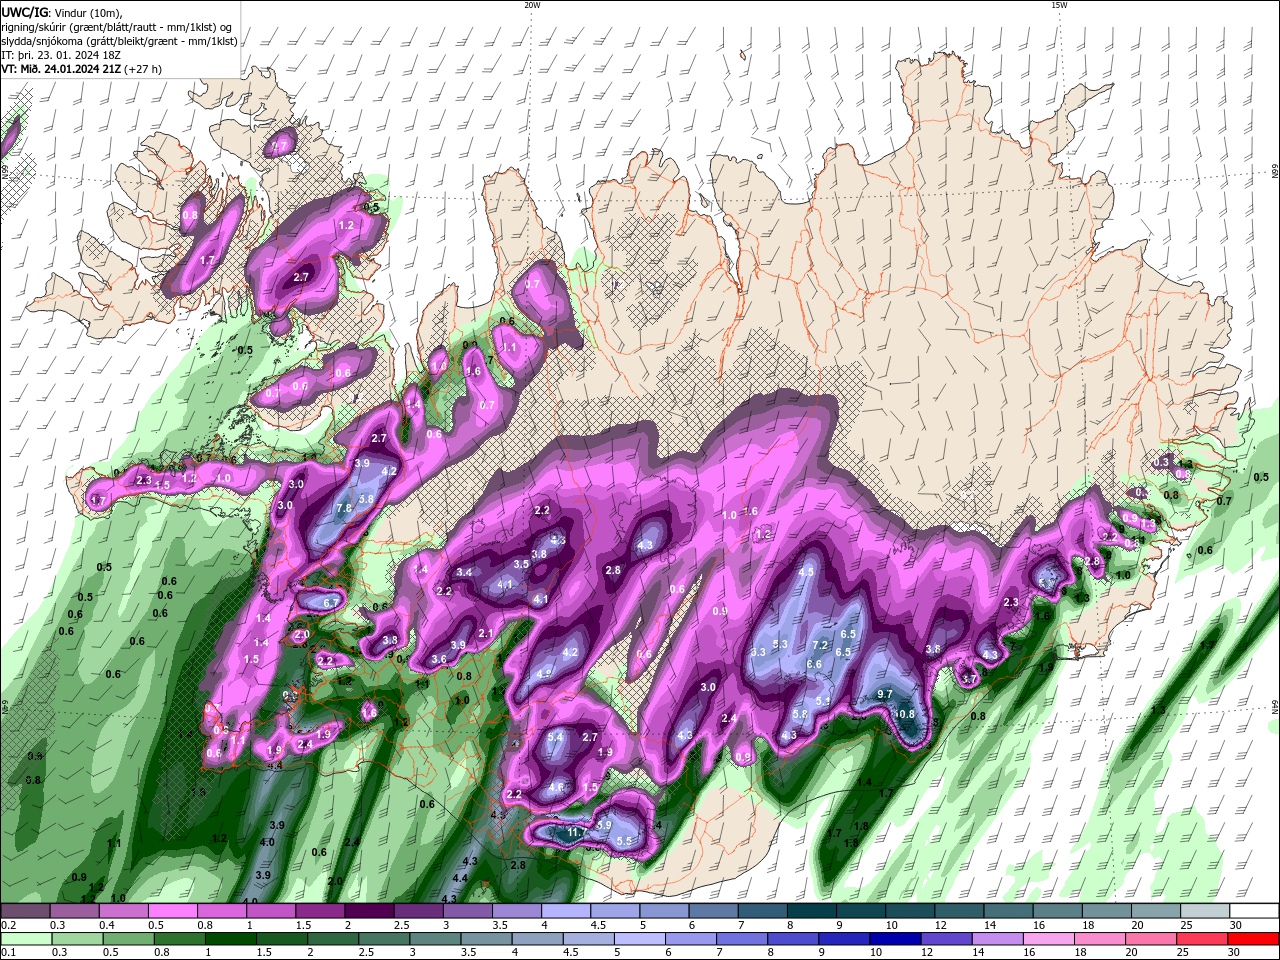
Task: Click the 6.6 snowfall value on the map
Action: (814, 664)
